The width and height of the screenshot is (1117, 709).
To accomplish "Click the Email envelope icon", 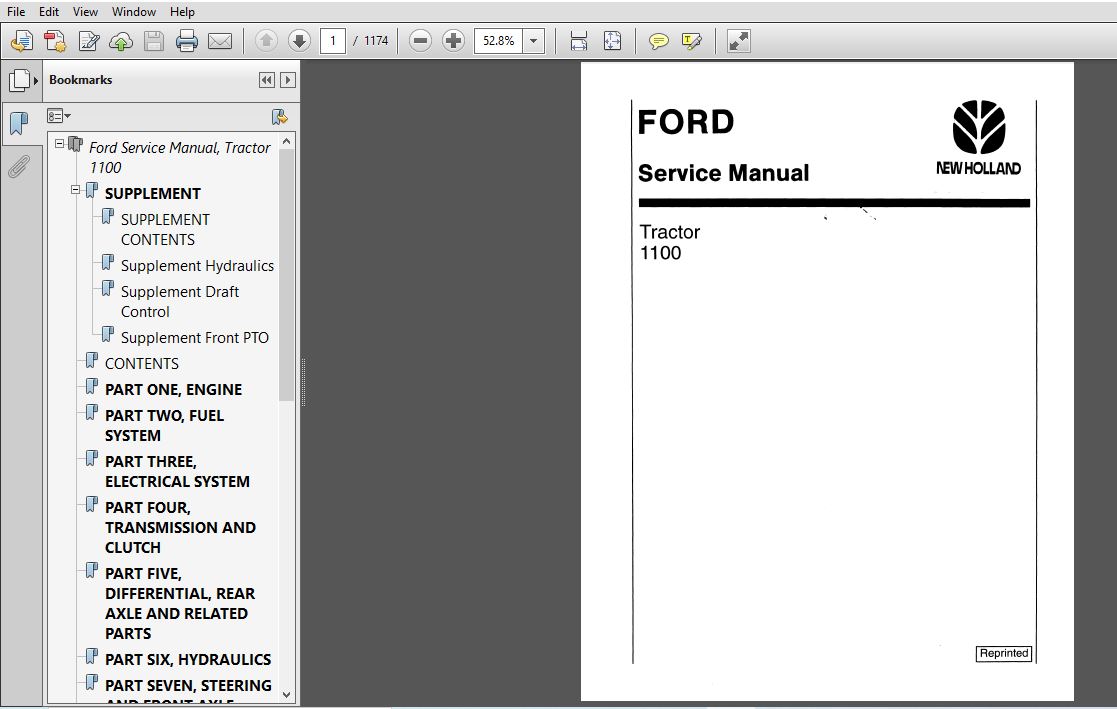I will pos(219,41).
